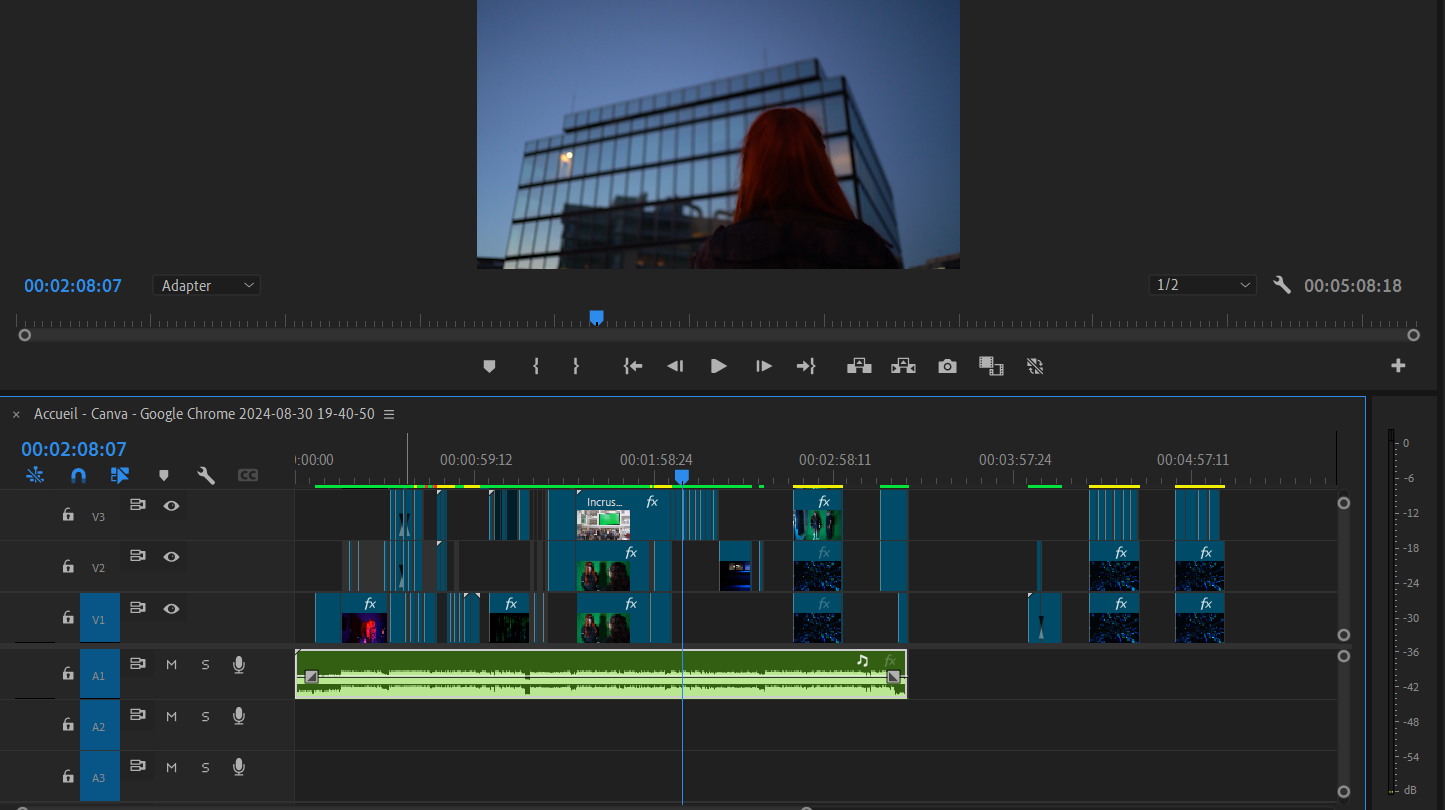The height and width of the screenshot is (810, 1445).
Task: Solo audio track A2
Action: 205,715
